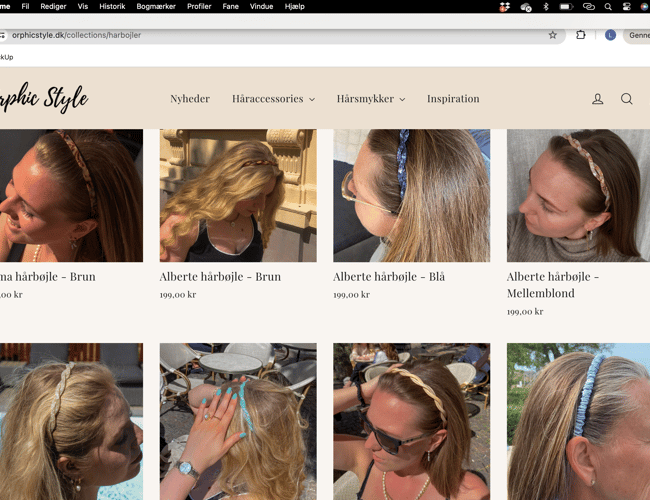Click the Orphic Style logo
650x500 pixels.
point(44,98)
